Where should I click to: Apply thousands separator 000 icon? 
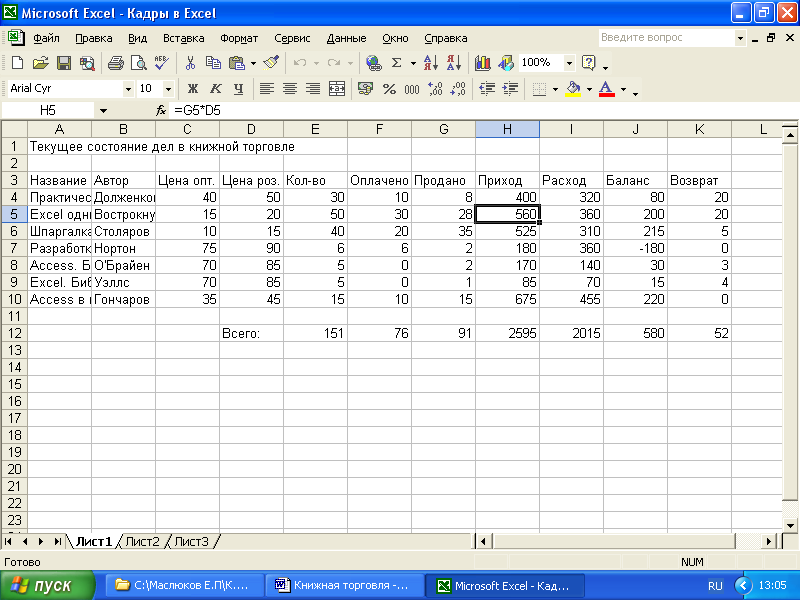coord(412,89)
